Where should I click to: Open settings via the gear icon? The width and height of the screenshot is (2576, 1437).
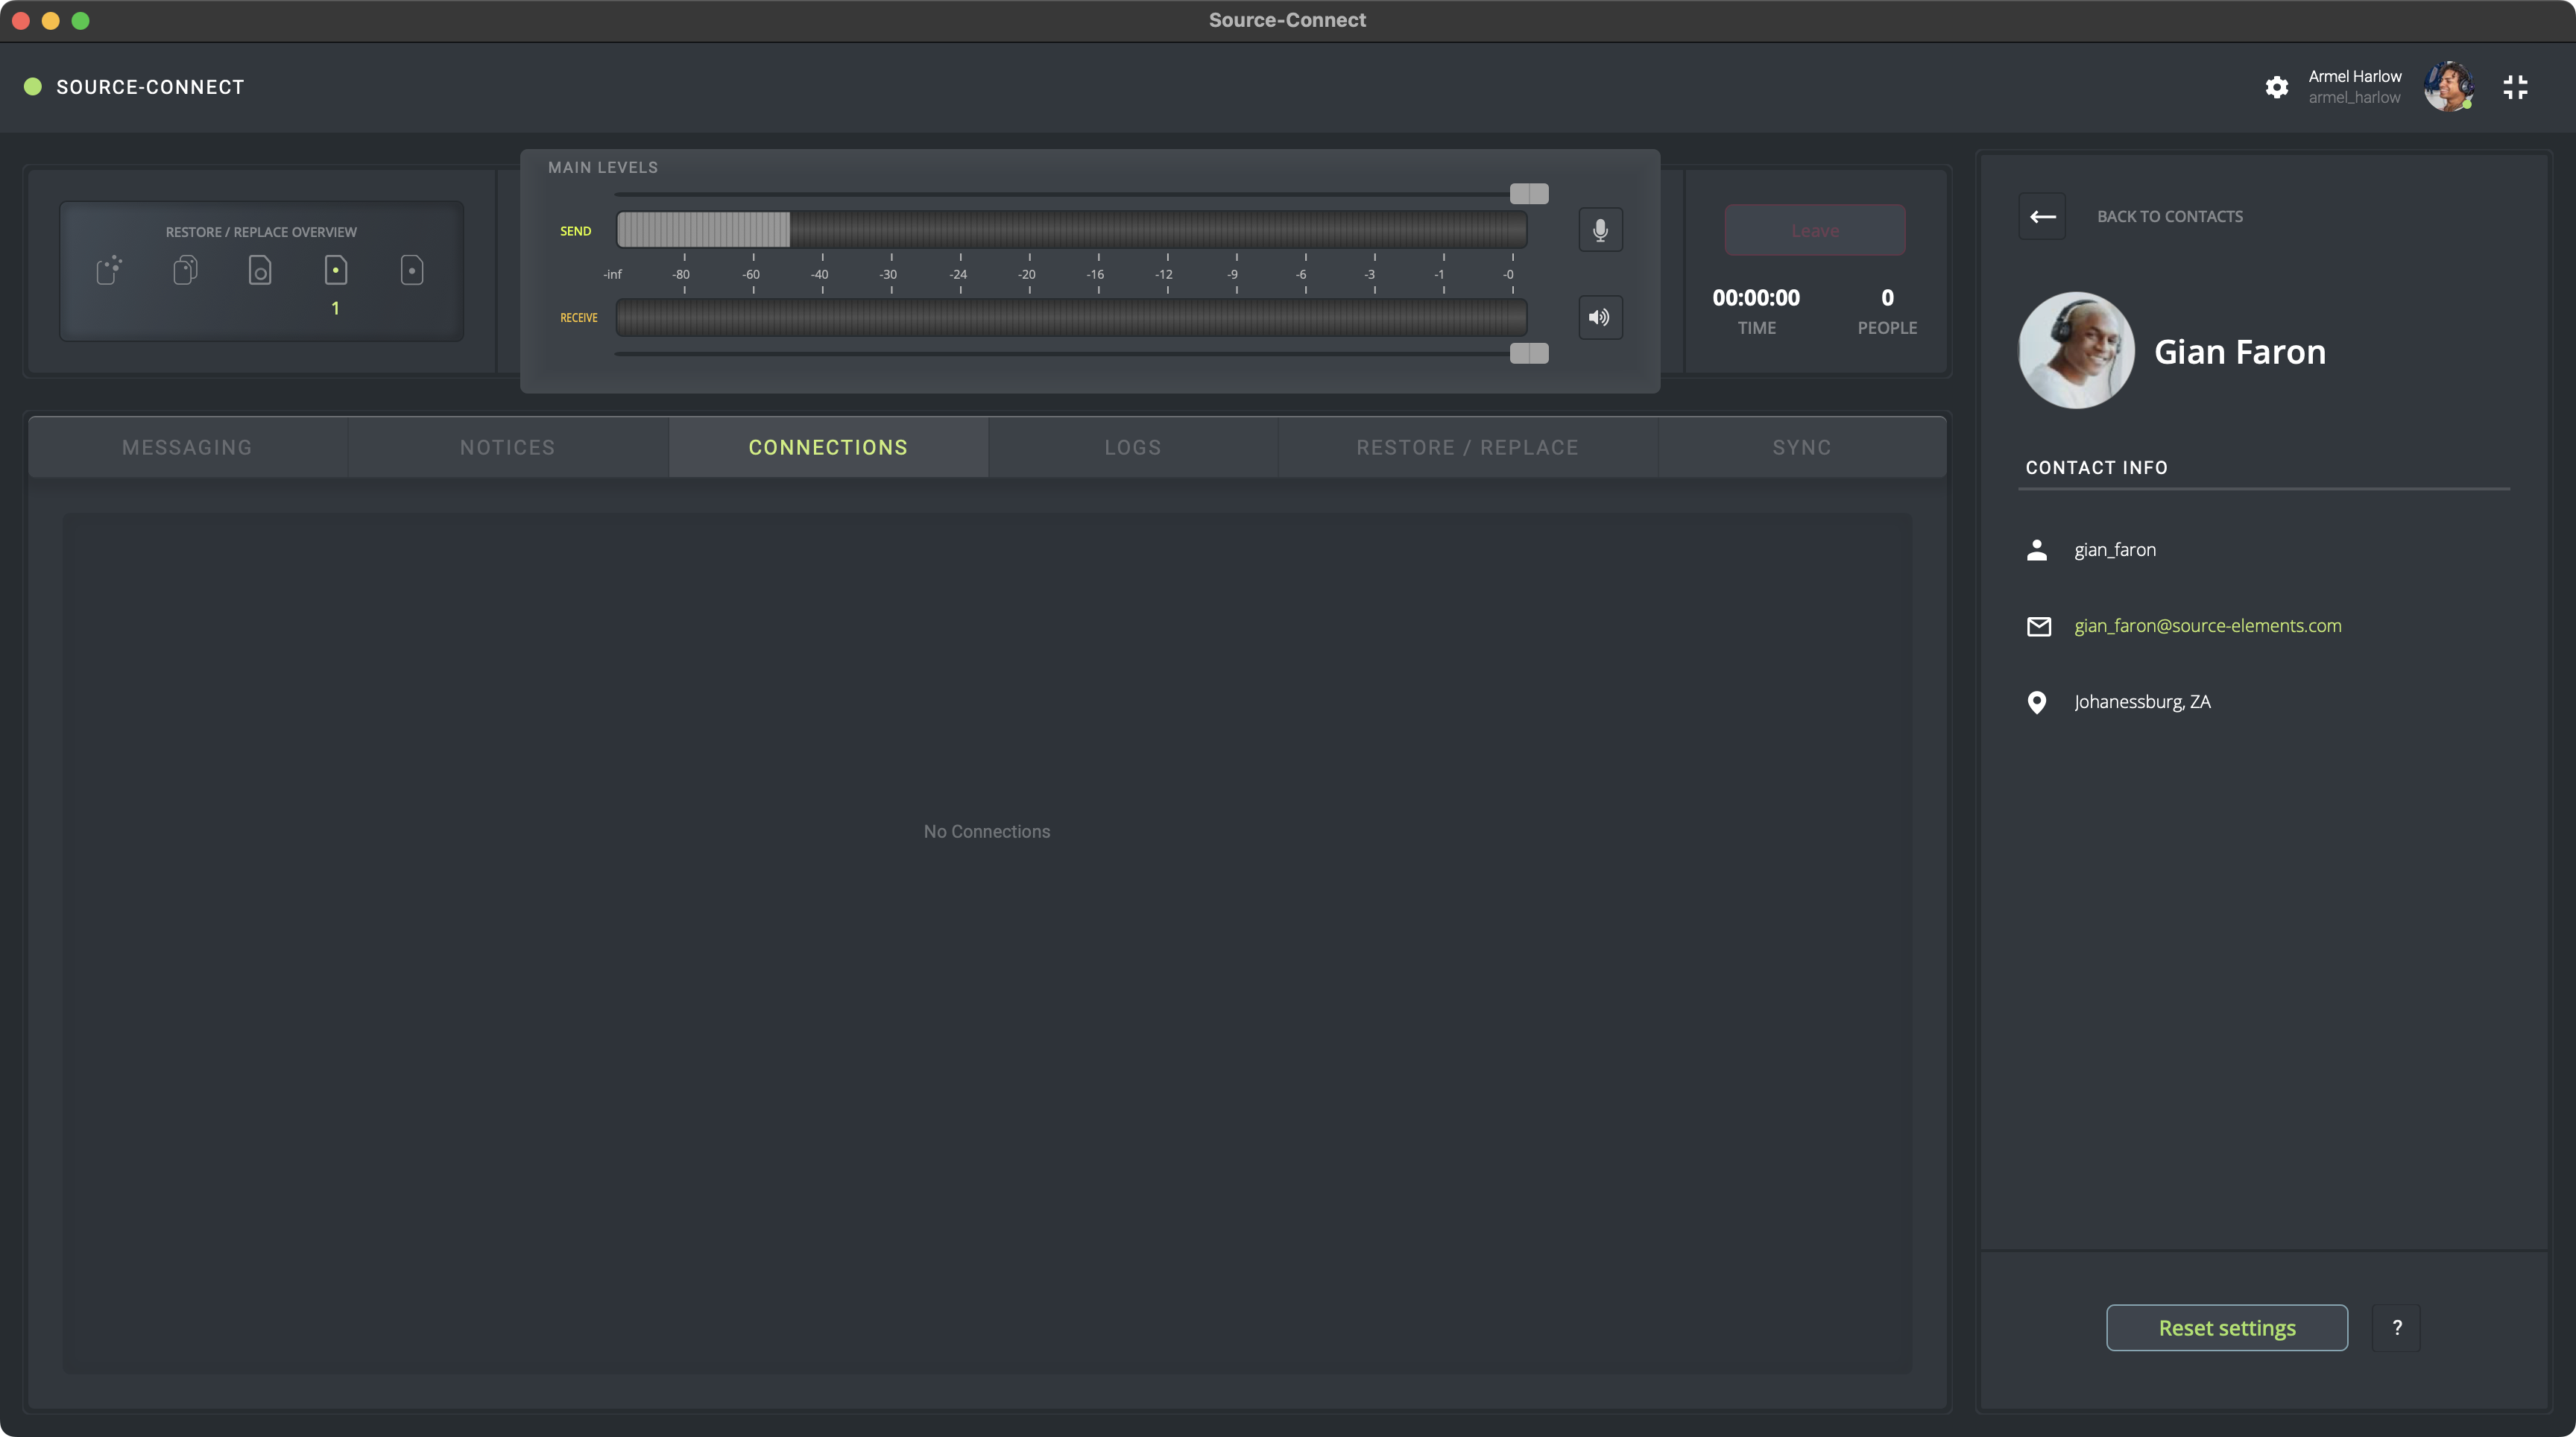pos(2277,87)
